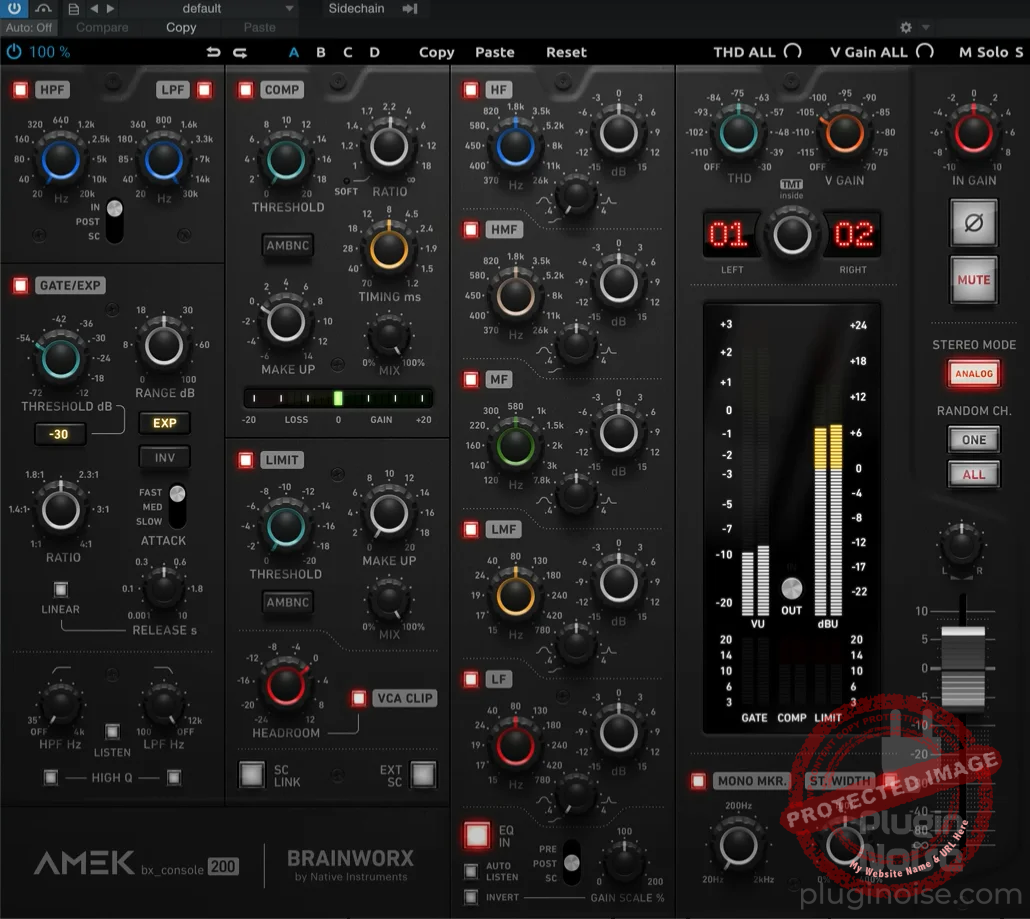Click Copy in the host header bar

tap(181, 28)
